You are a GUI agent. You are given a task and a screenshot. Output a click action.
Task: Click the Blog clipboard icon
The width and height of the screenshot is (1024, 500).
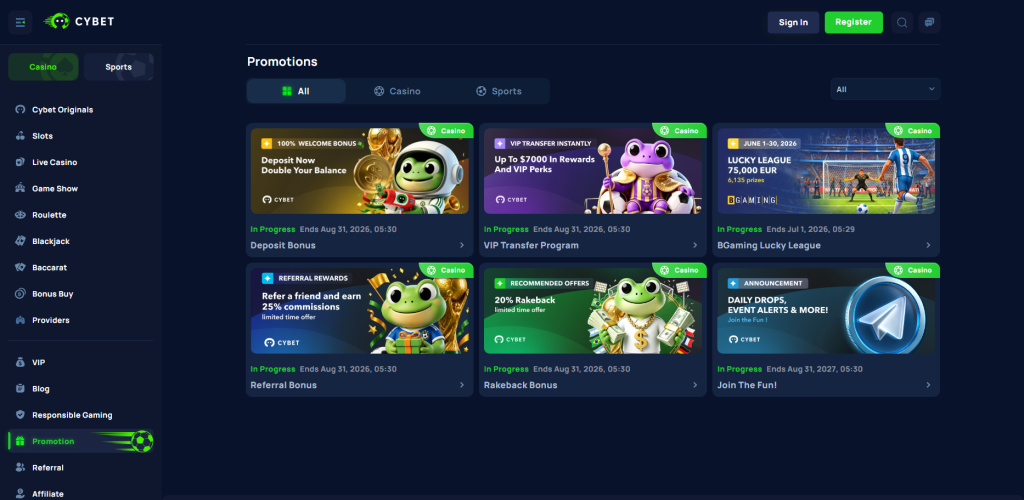20,388
